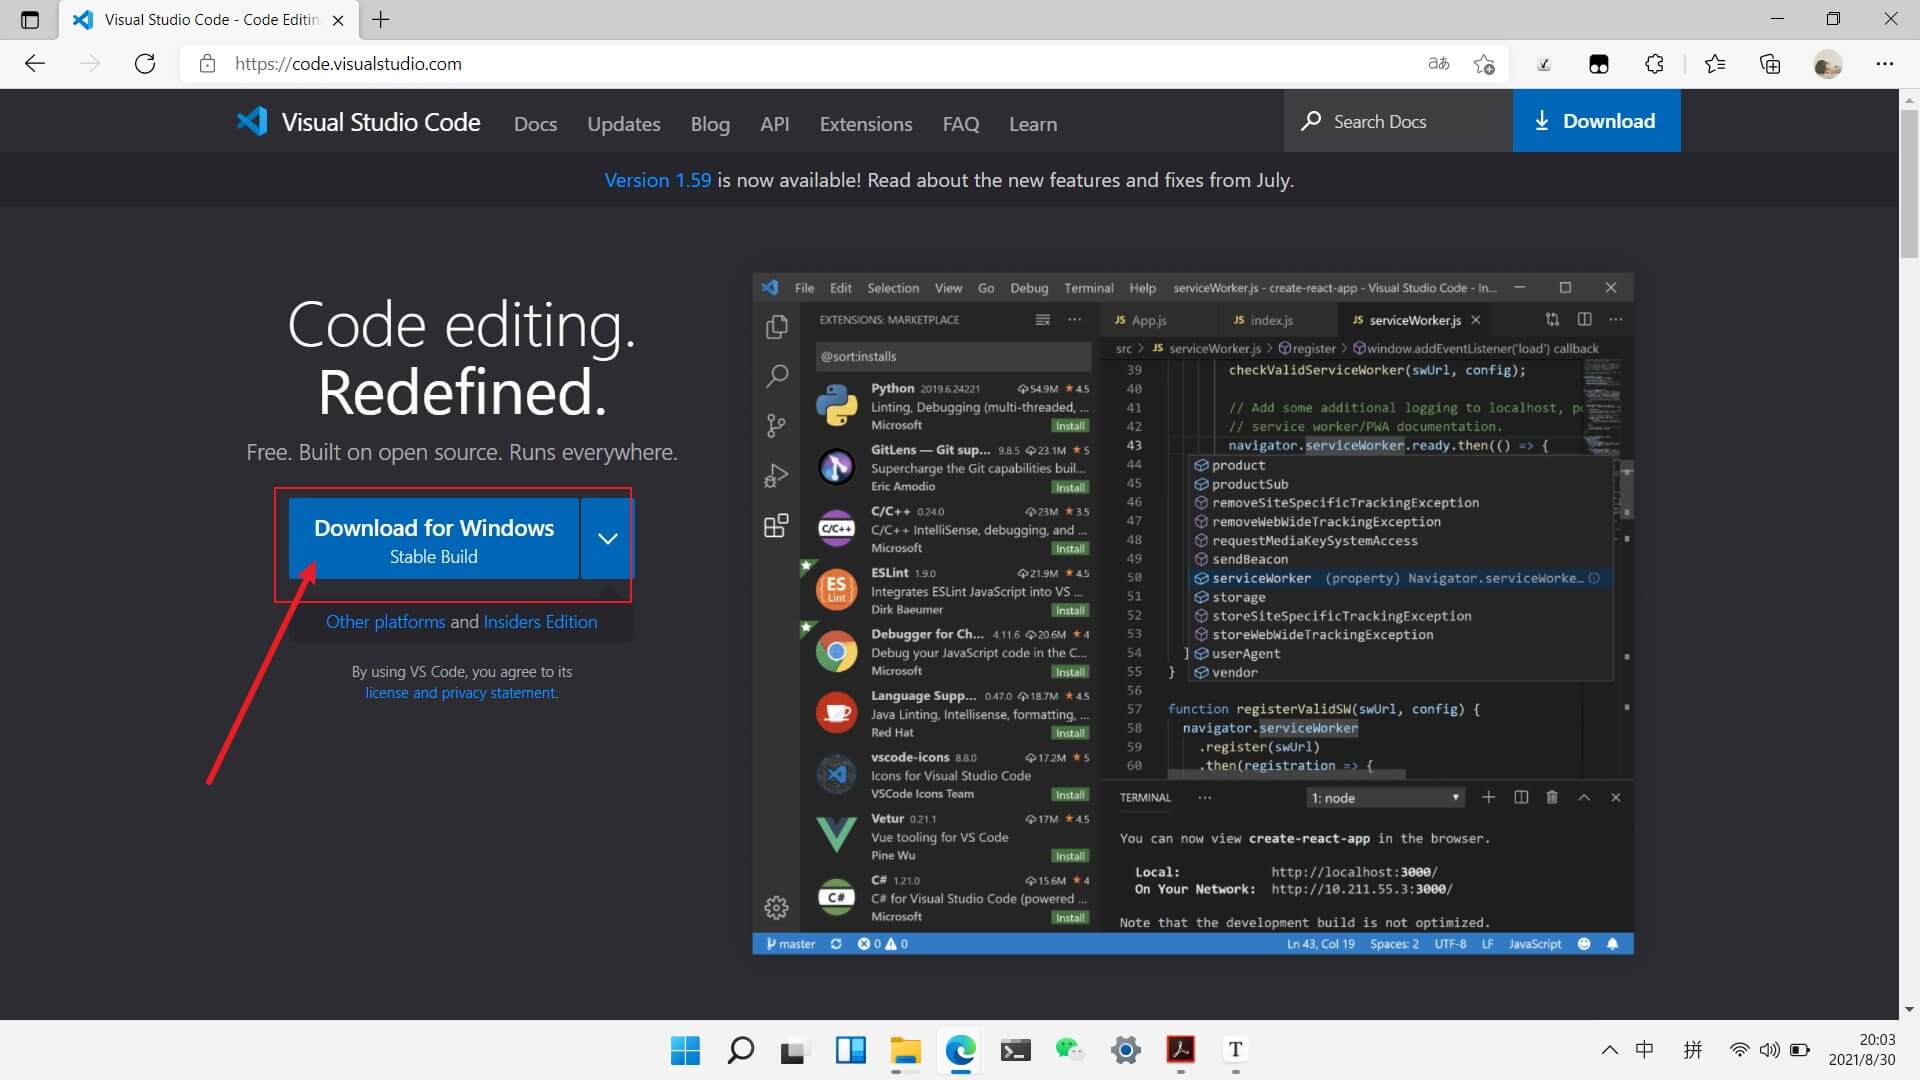Open the clock and date in tray
The width and height of the screenshot is (1920, 1080).
coord(1862,1050)
